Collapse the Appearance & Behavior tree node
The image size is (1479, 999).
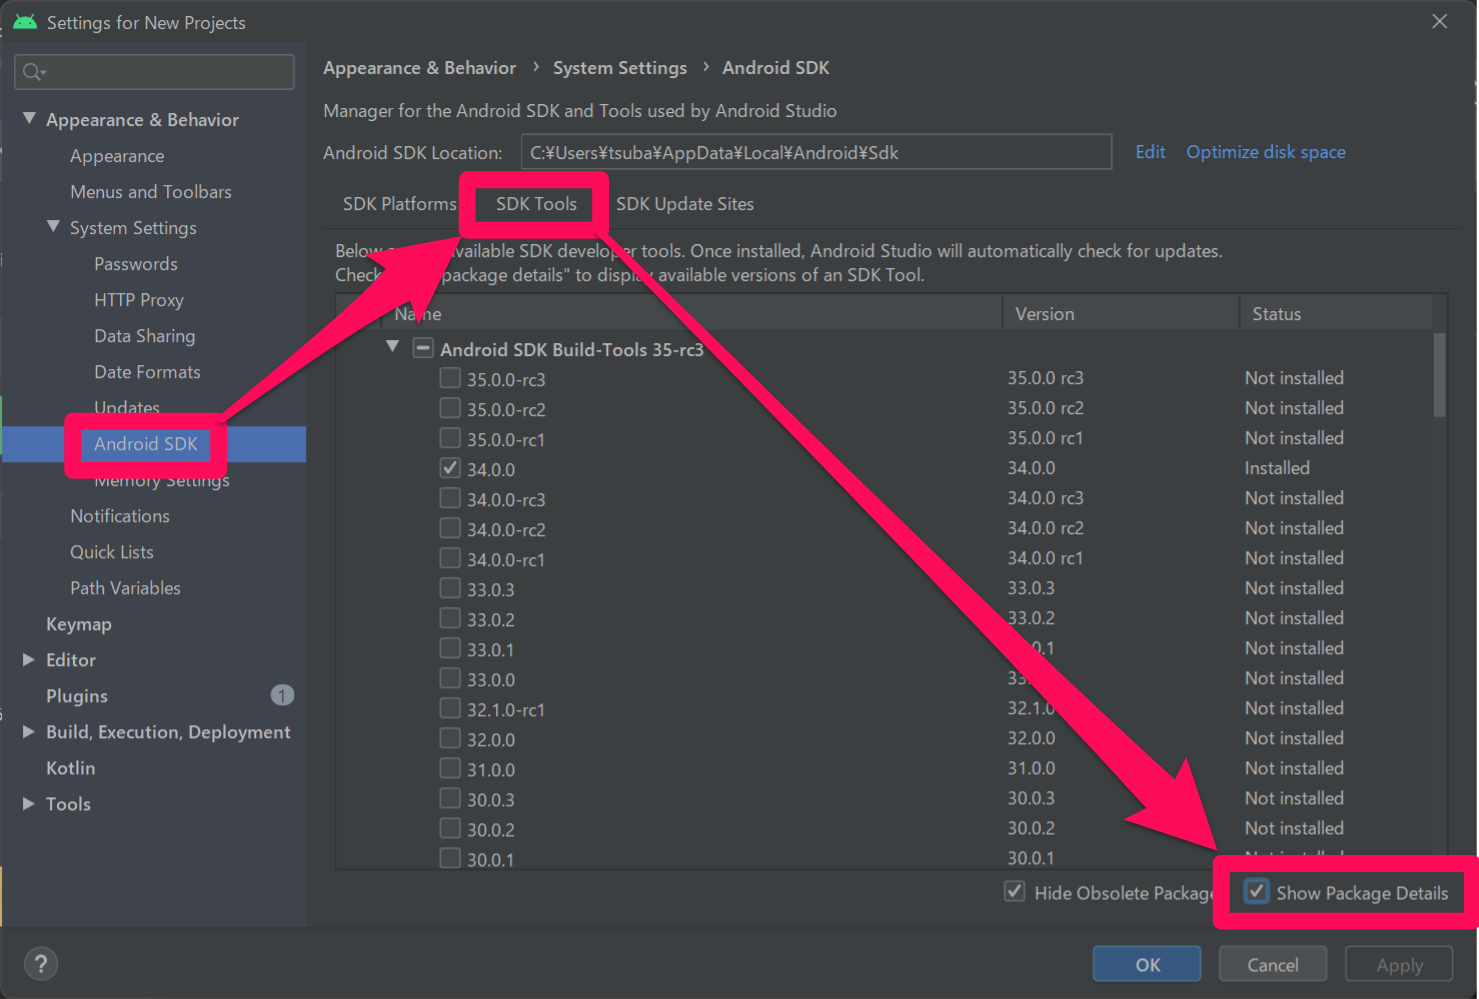[x=29, y=119]
